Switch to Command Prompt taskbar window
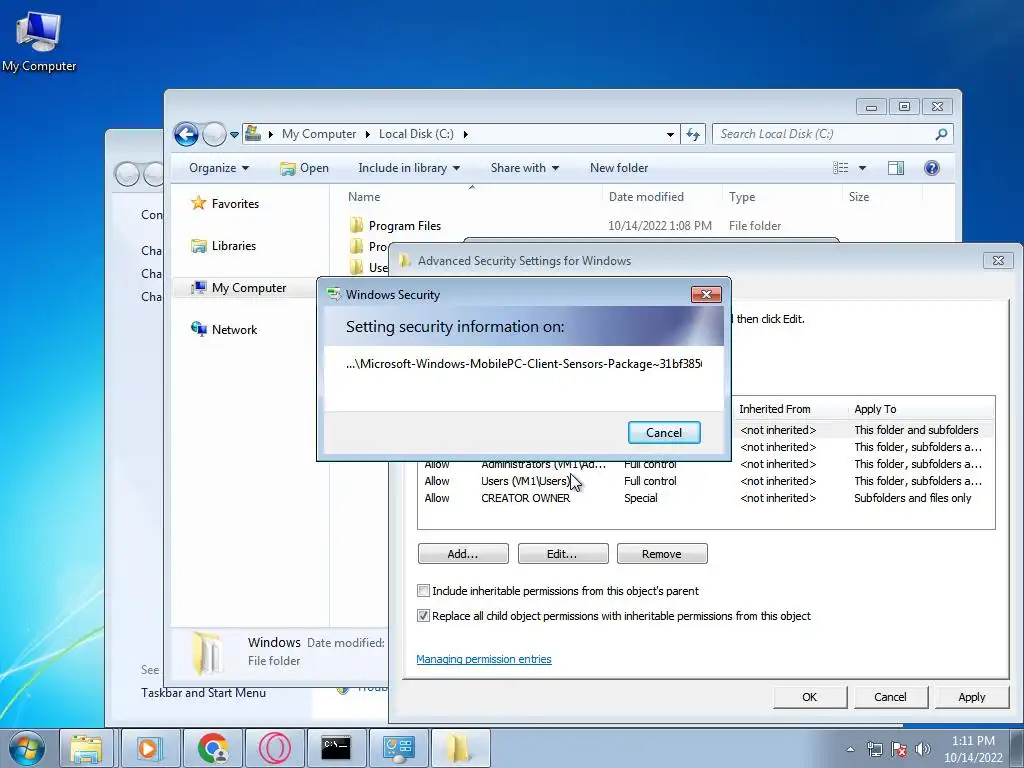This screenshot has width=1024, height=768. point(336,748)
